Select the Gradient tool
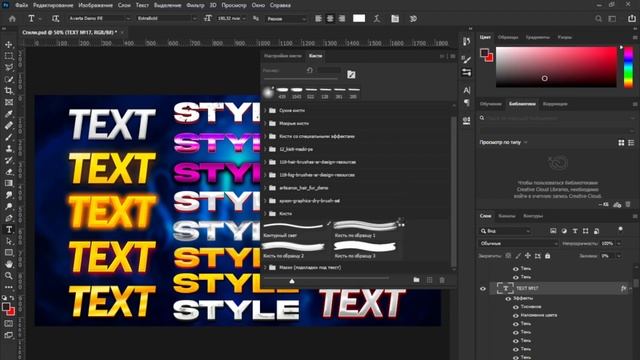The image size is (640, 360). 9,183
